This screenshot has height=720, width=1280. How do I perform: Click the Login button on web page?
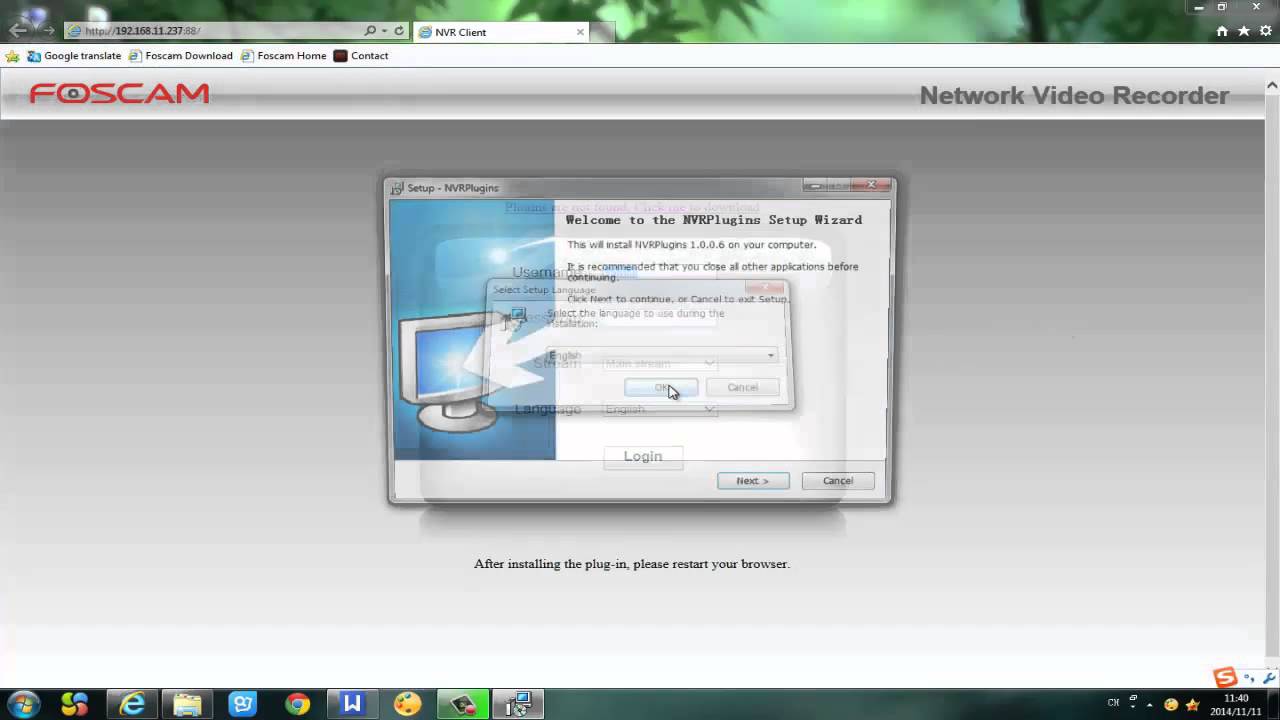click(643, 456)
